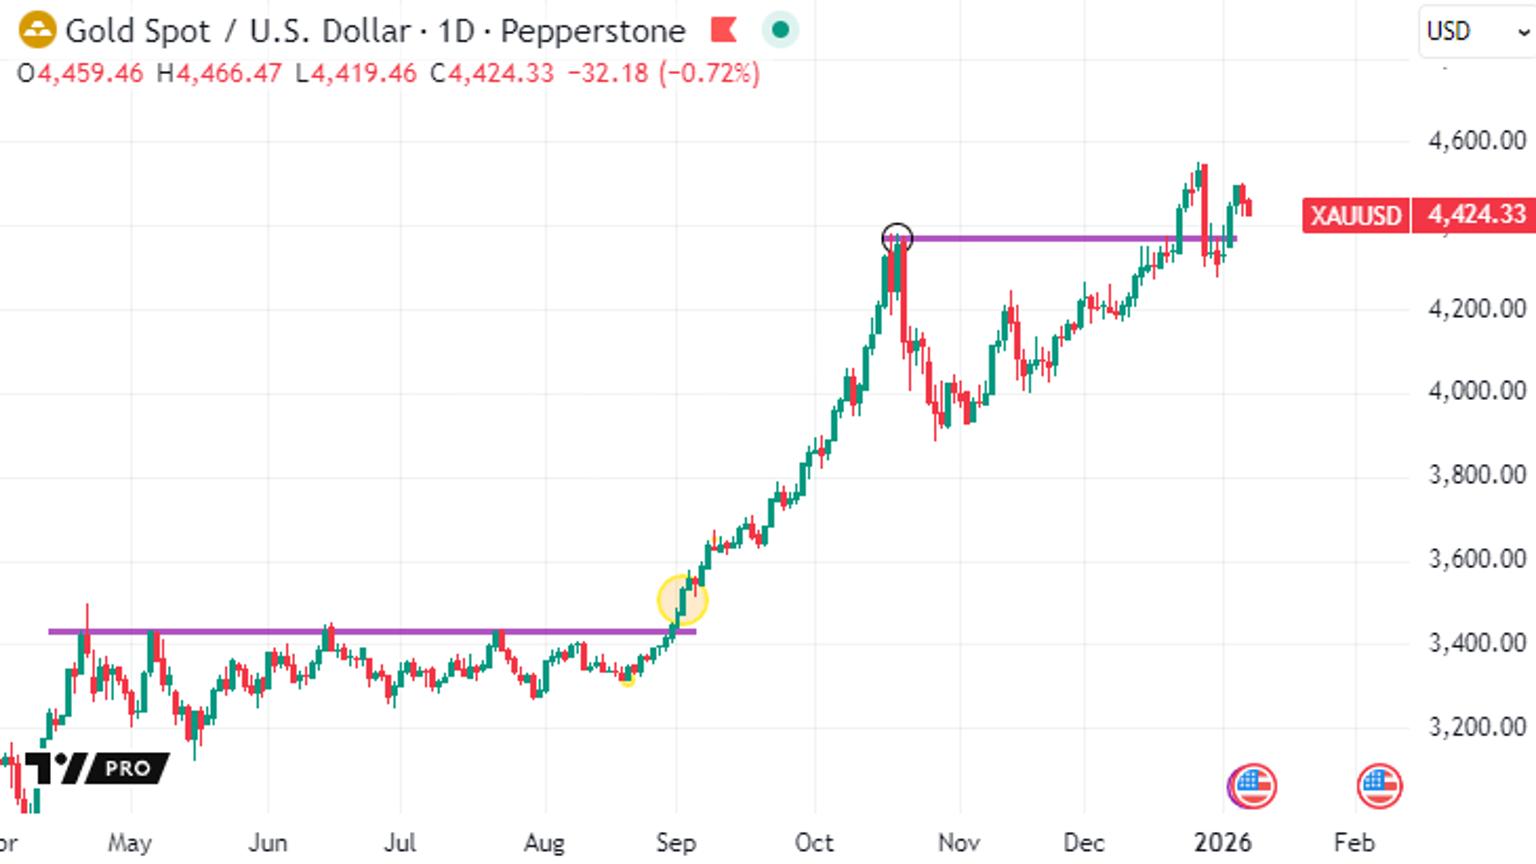Click the left US flag economic event icon

(1252, 786)
